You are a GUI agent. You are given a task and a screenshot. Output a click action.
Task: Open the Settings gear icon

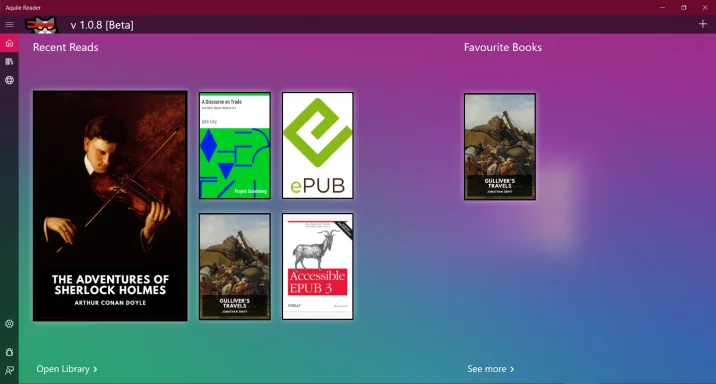point(9,324)
